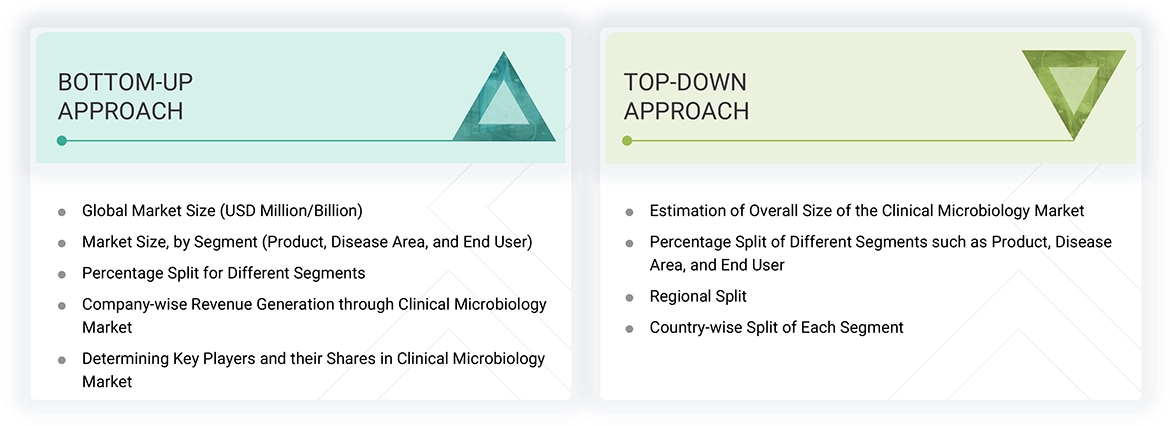Click the teal dot under Bottom-Up Approach
The height and width of the screenshot is (426, 1170).
(62, 141)
